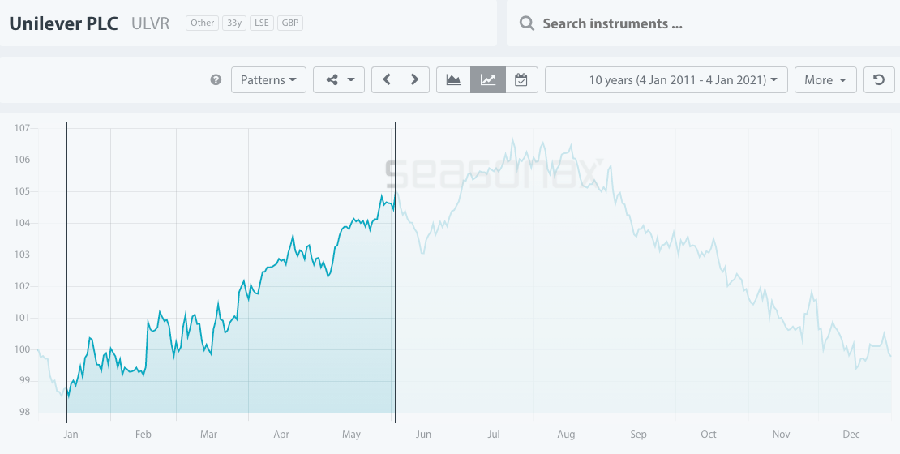The width and height of the screenshot is (900, 454).
Task: Open the share options dropdown
Action: click(x=339, y=80)
